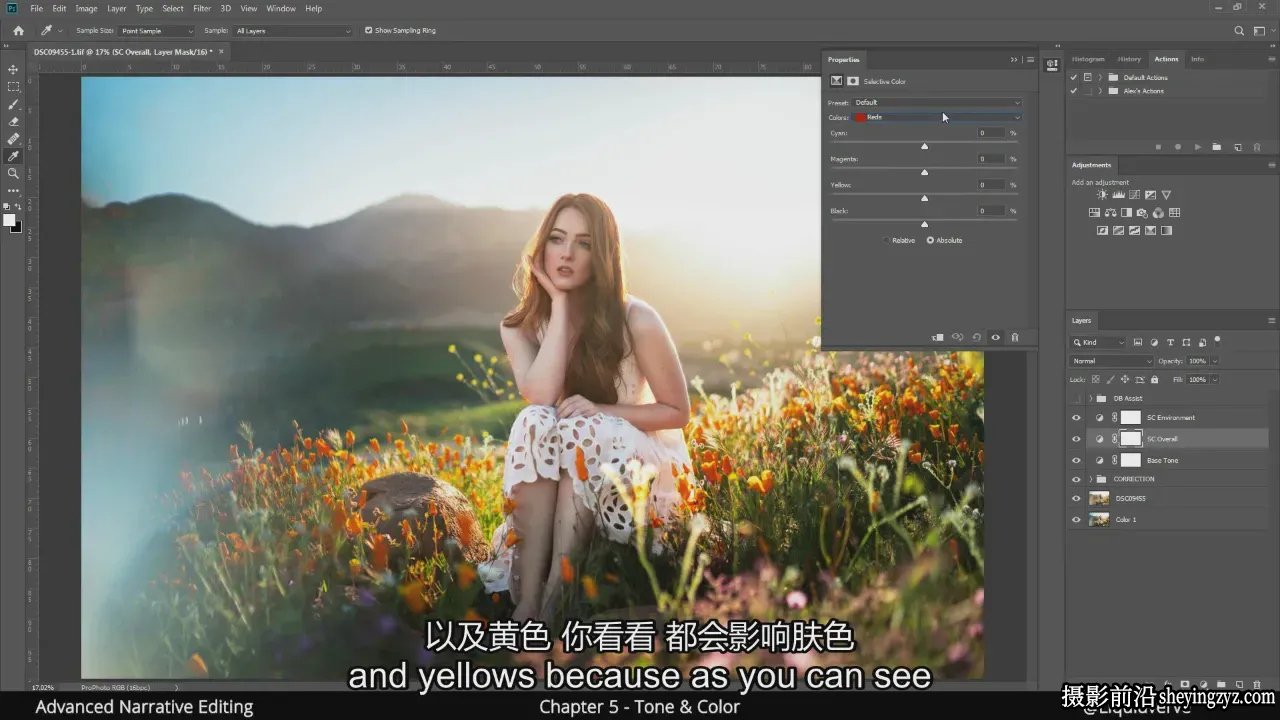
Task: Click the Lock all icon in Layers
Action: [x=1154, y=380]
